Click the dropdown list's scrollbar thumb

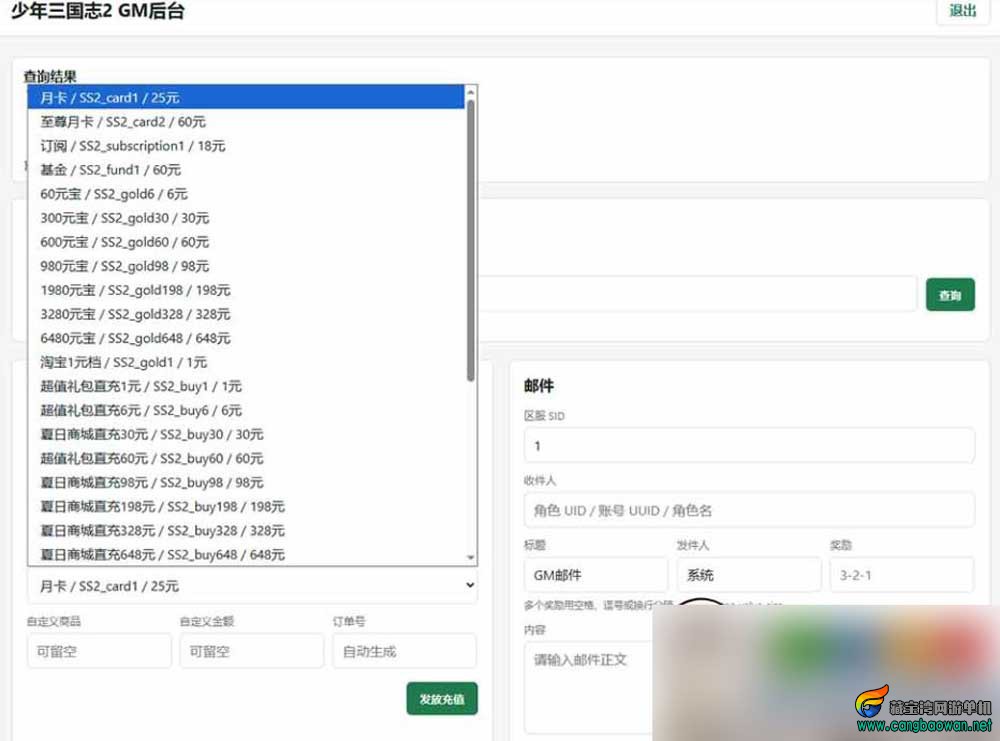[x=471, y=240]
